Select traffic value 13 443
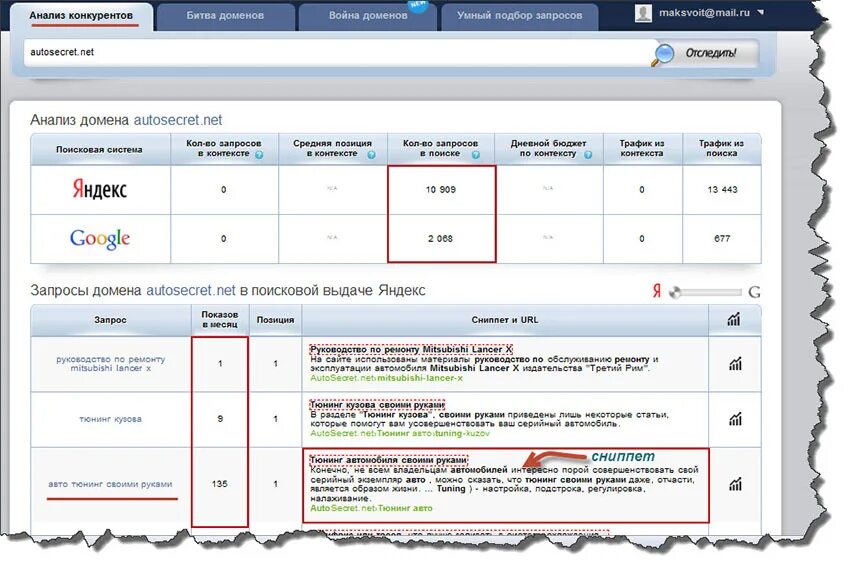850x569 pixels. 722,190
